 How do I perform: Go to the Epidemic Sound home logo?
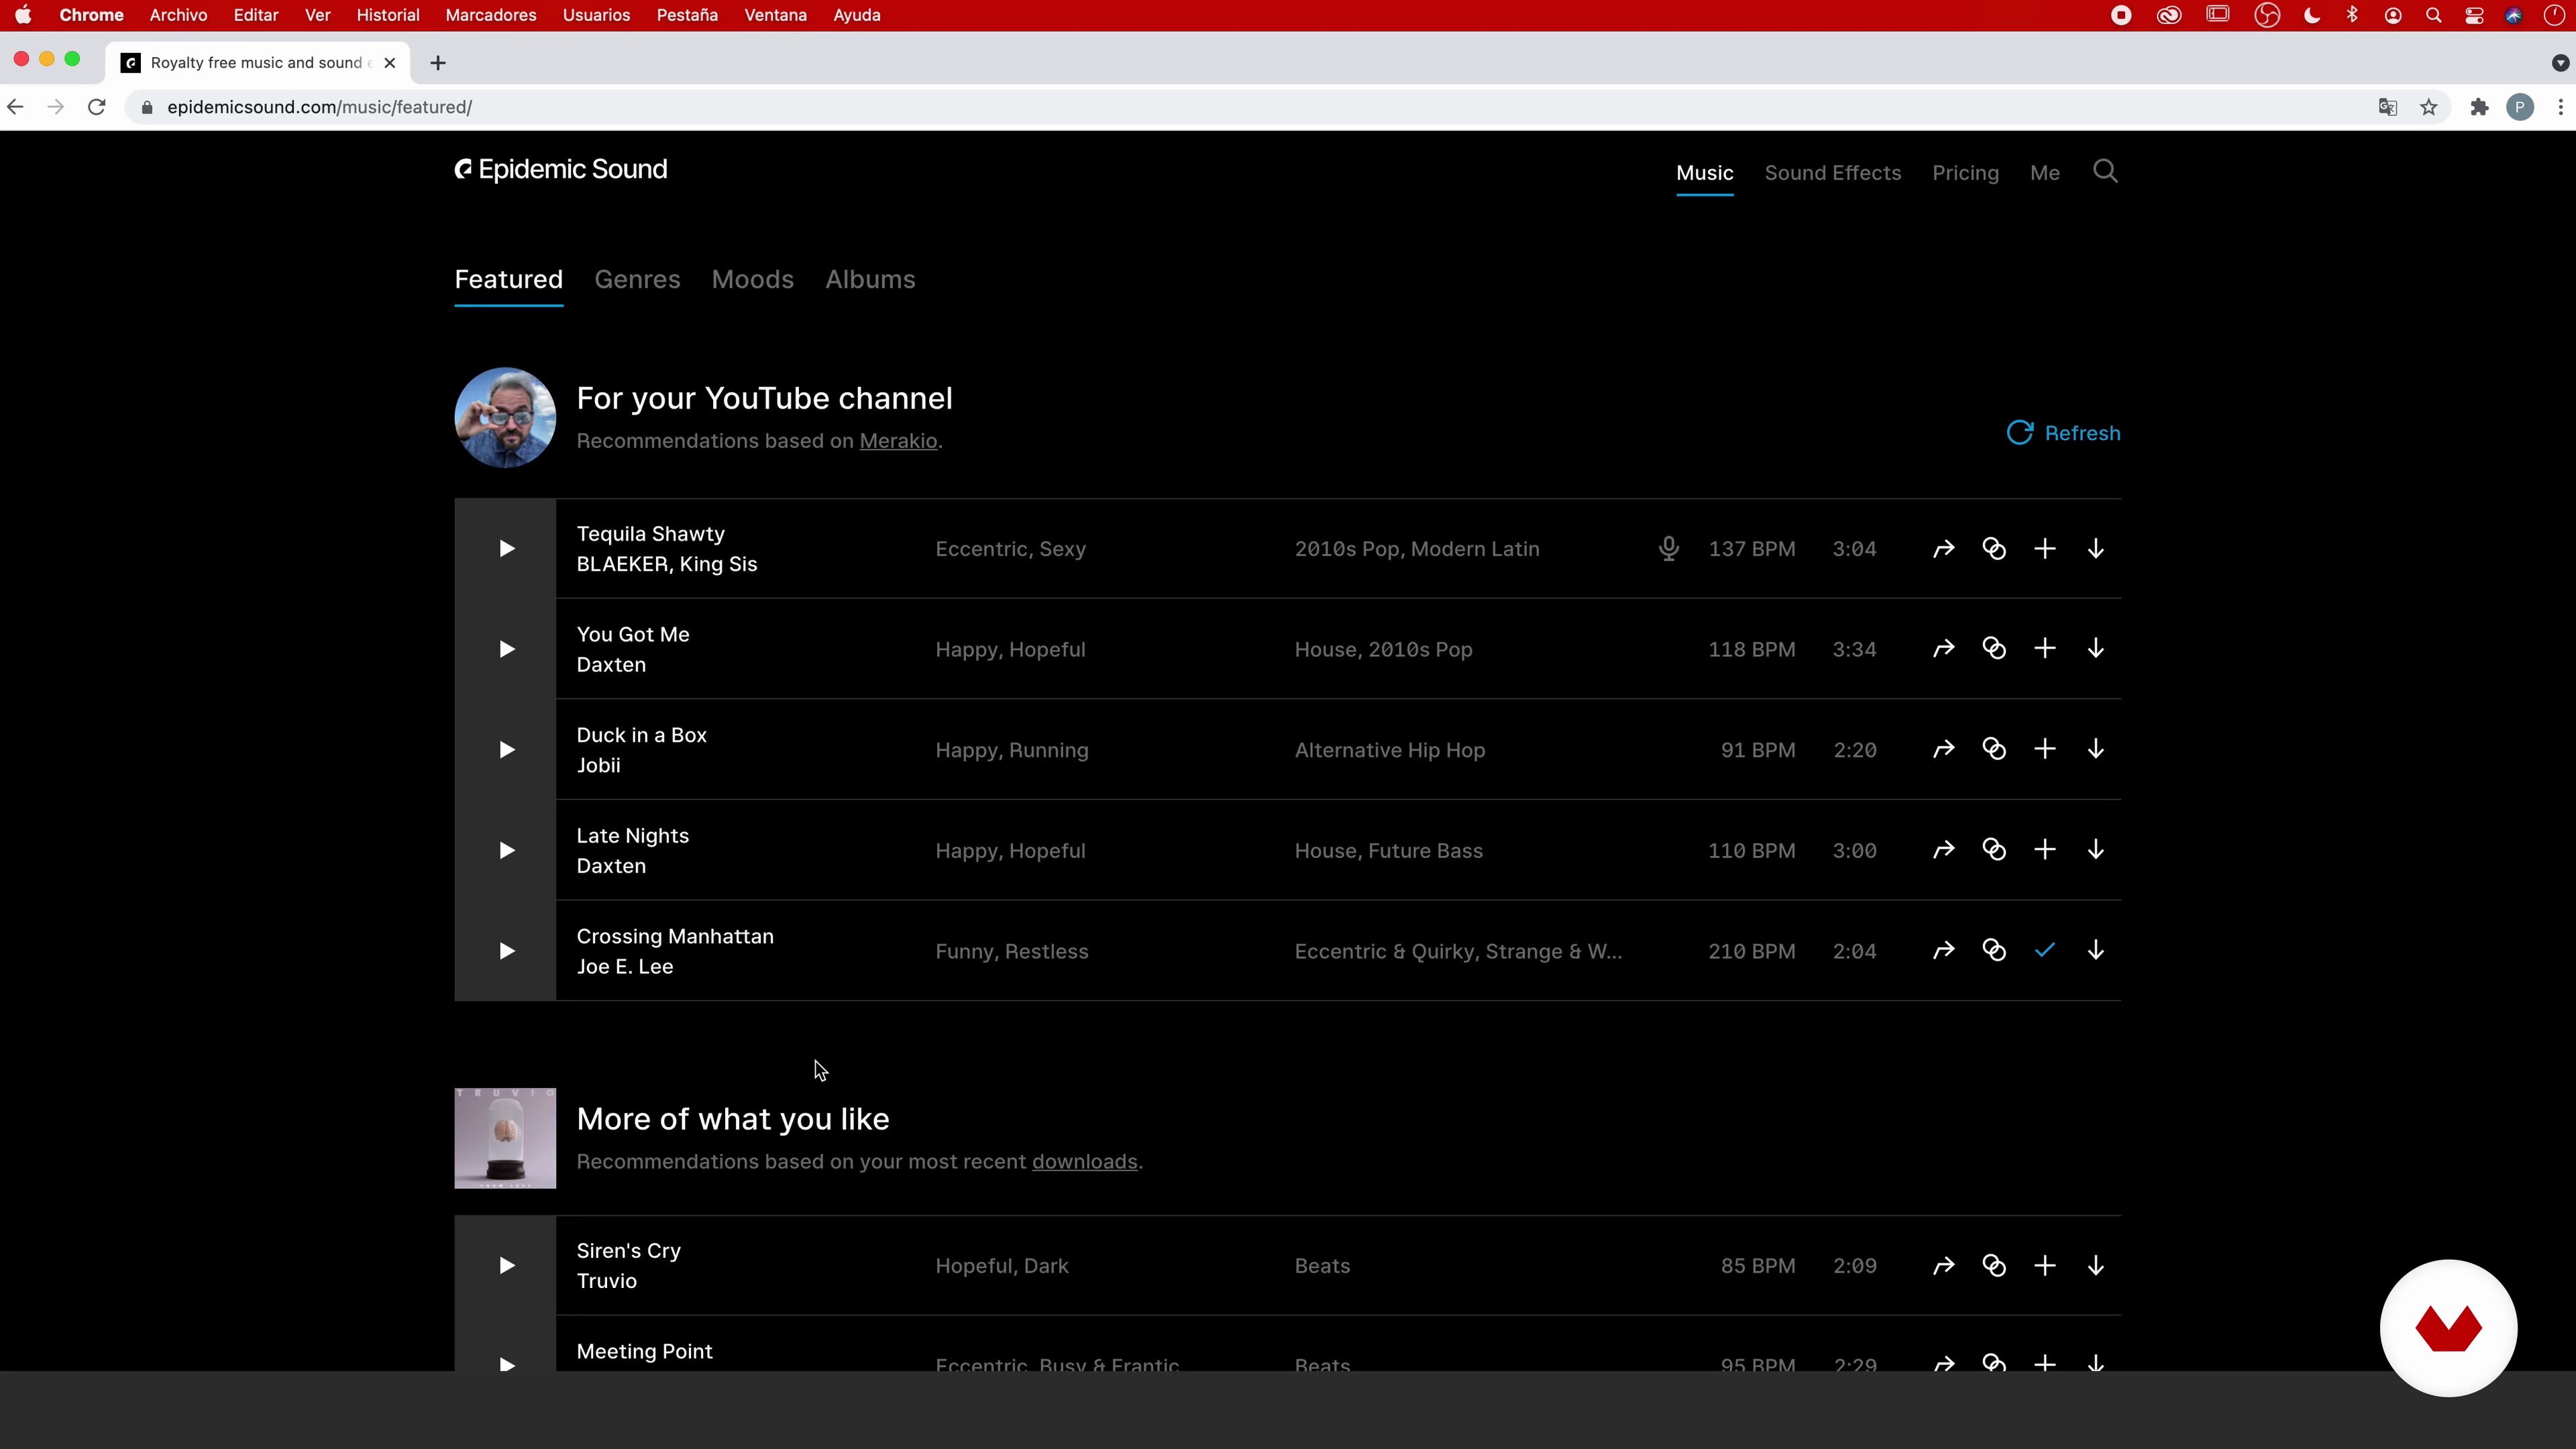pyautogui.click(x=561, y=170)
